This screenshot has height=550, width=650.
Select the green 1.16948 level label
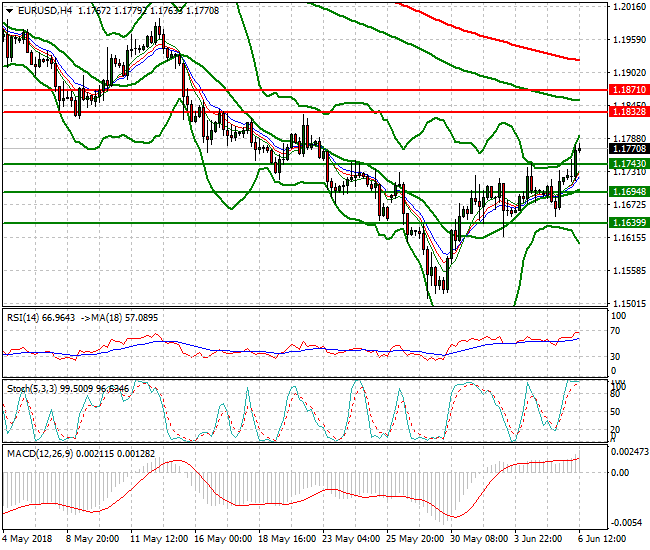tap(627, 191)
